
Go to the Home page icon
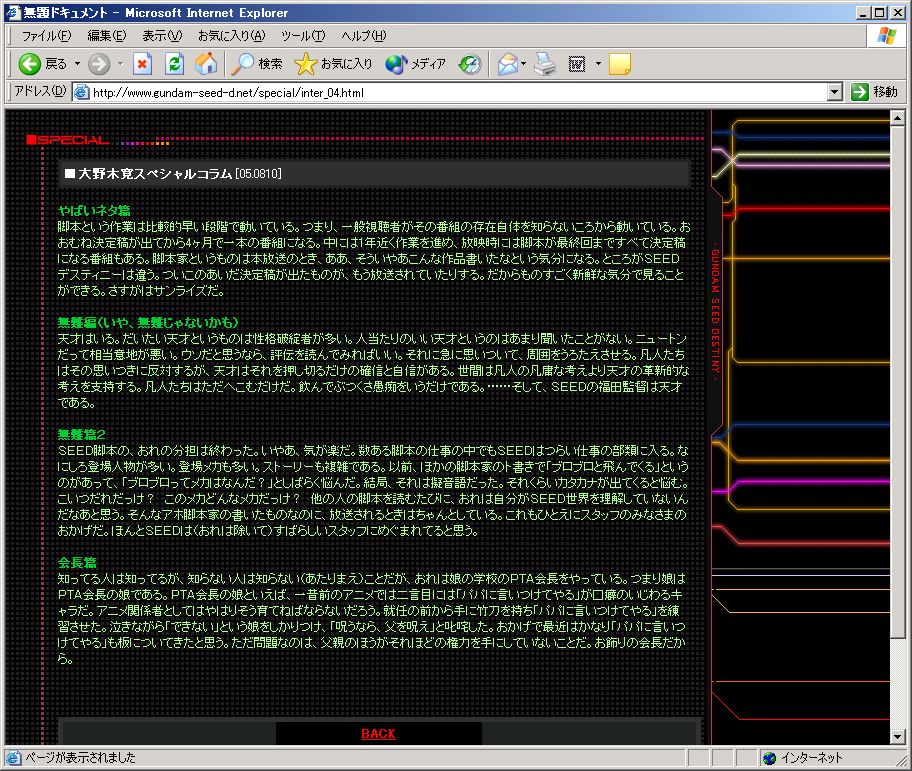(206, 64)
